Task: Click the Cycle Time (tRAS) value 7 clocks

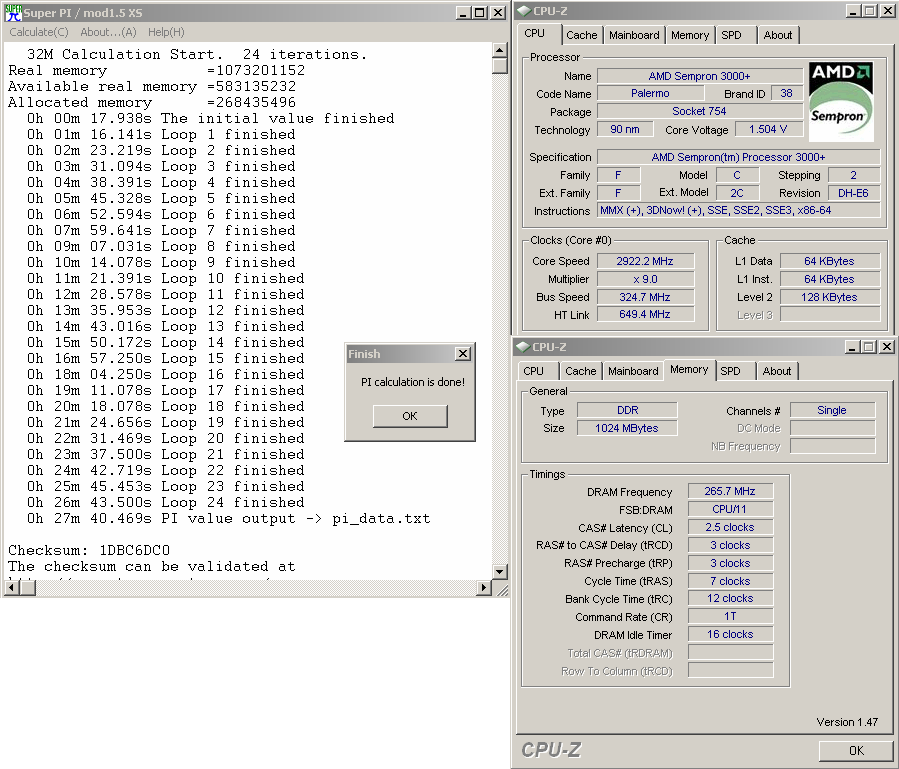Action: pyautogui.click(x=730, y=581)
